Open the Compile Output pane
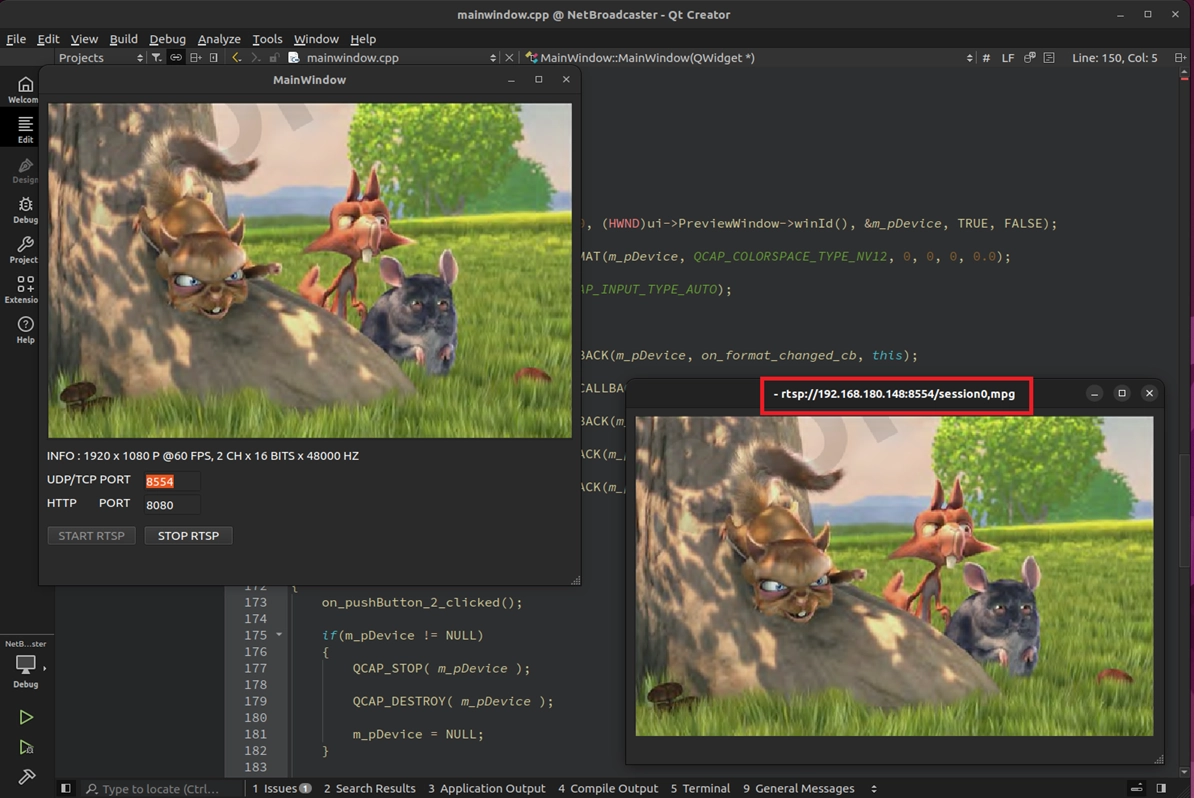The height and width of the screenshot is (798, 1194). pos(608,789)
